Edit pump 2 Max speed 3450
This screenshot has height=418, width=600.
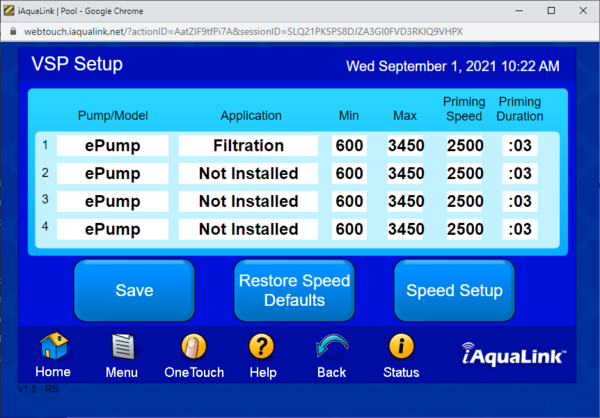click(x=406, y=173)
